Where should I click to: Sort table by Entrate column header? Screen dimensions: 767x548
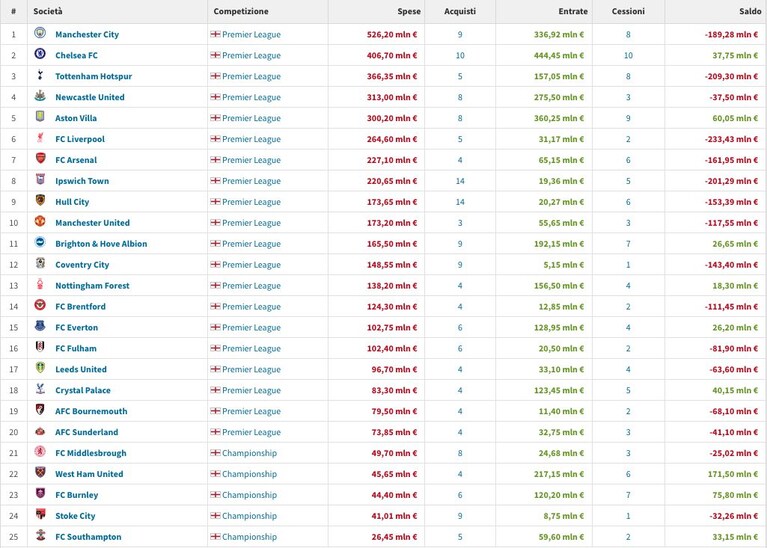click(573, 11)
